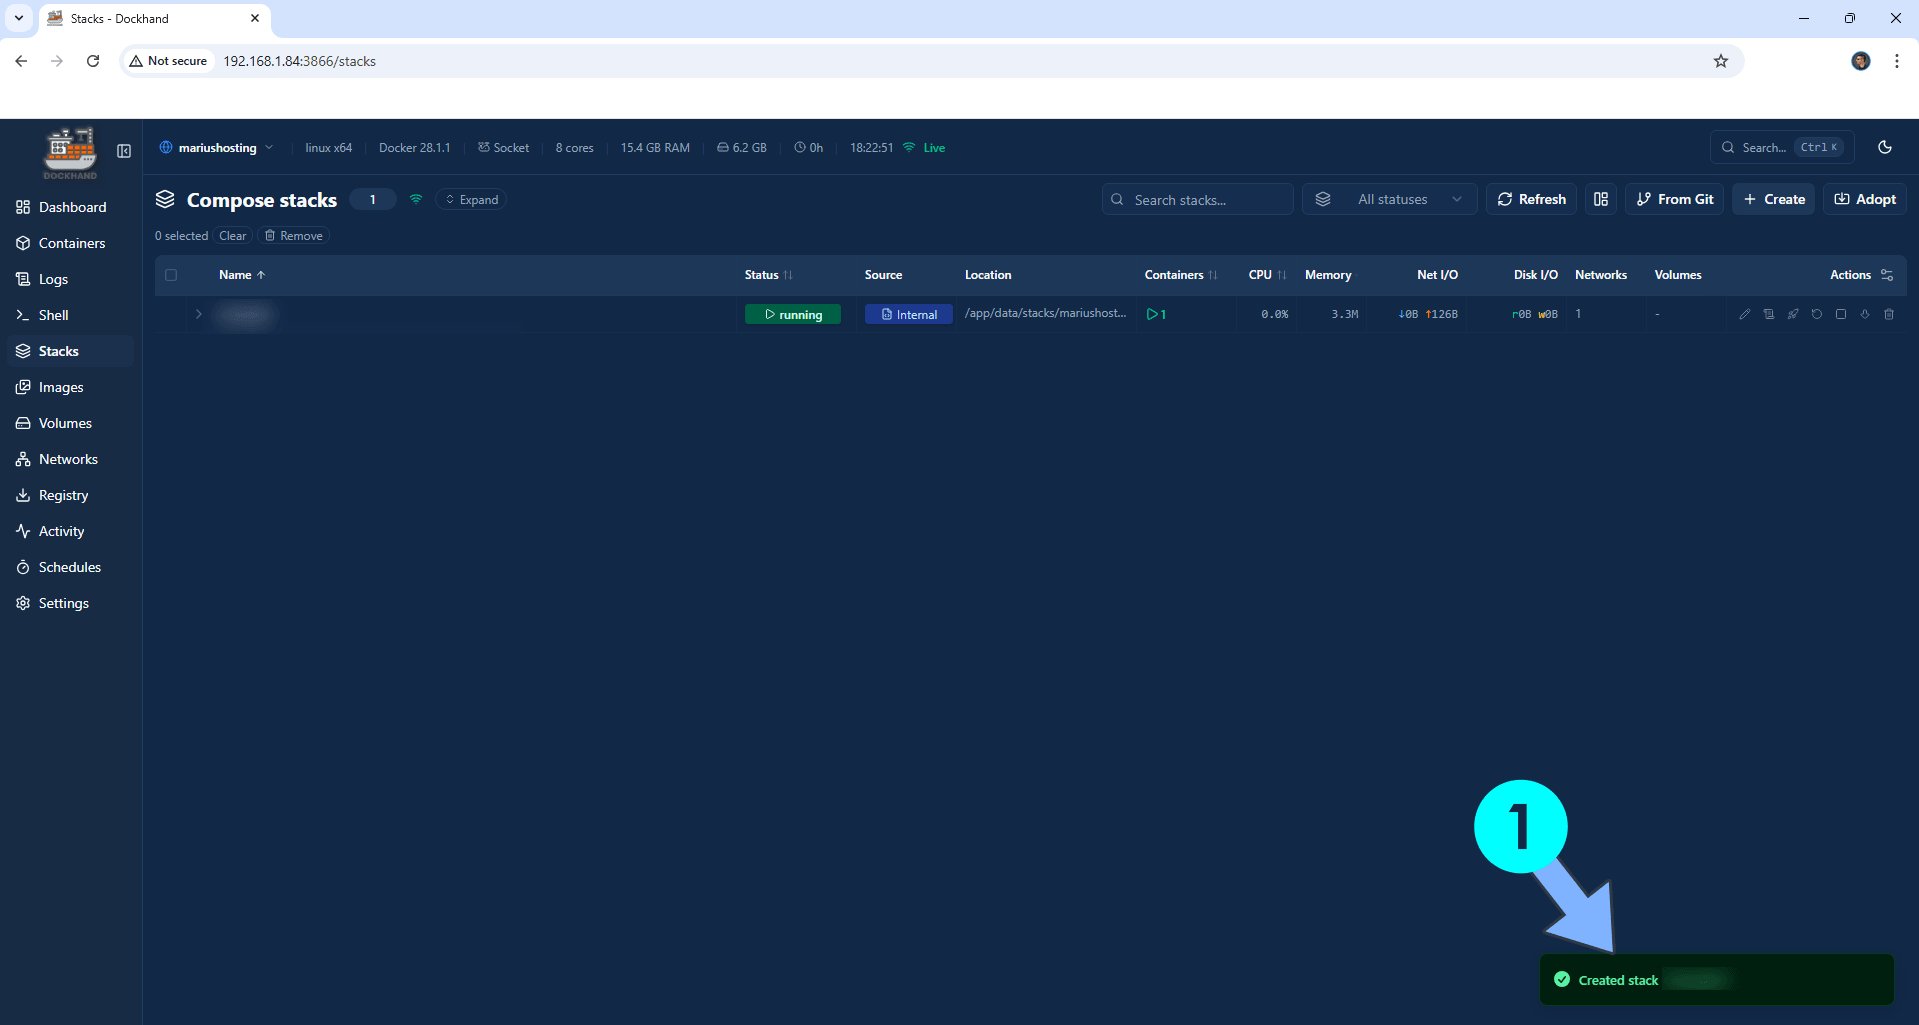1919x1025 pixels.
Task: Open the All statuses dropdown
Action: 1390,199
